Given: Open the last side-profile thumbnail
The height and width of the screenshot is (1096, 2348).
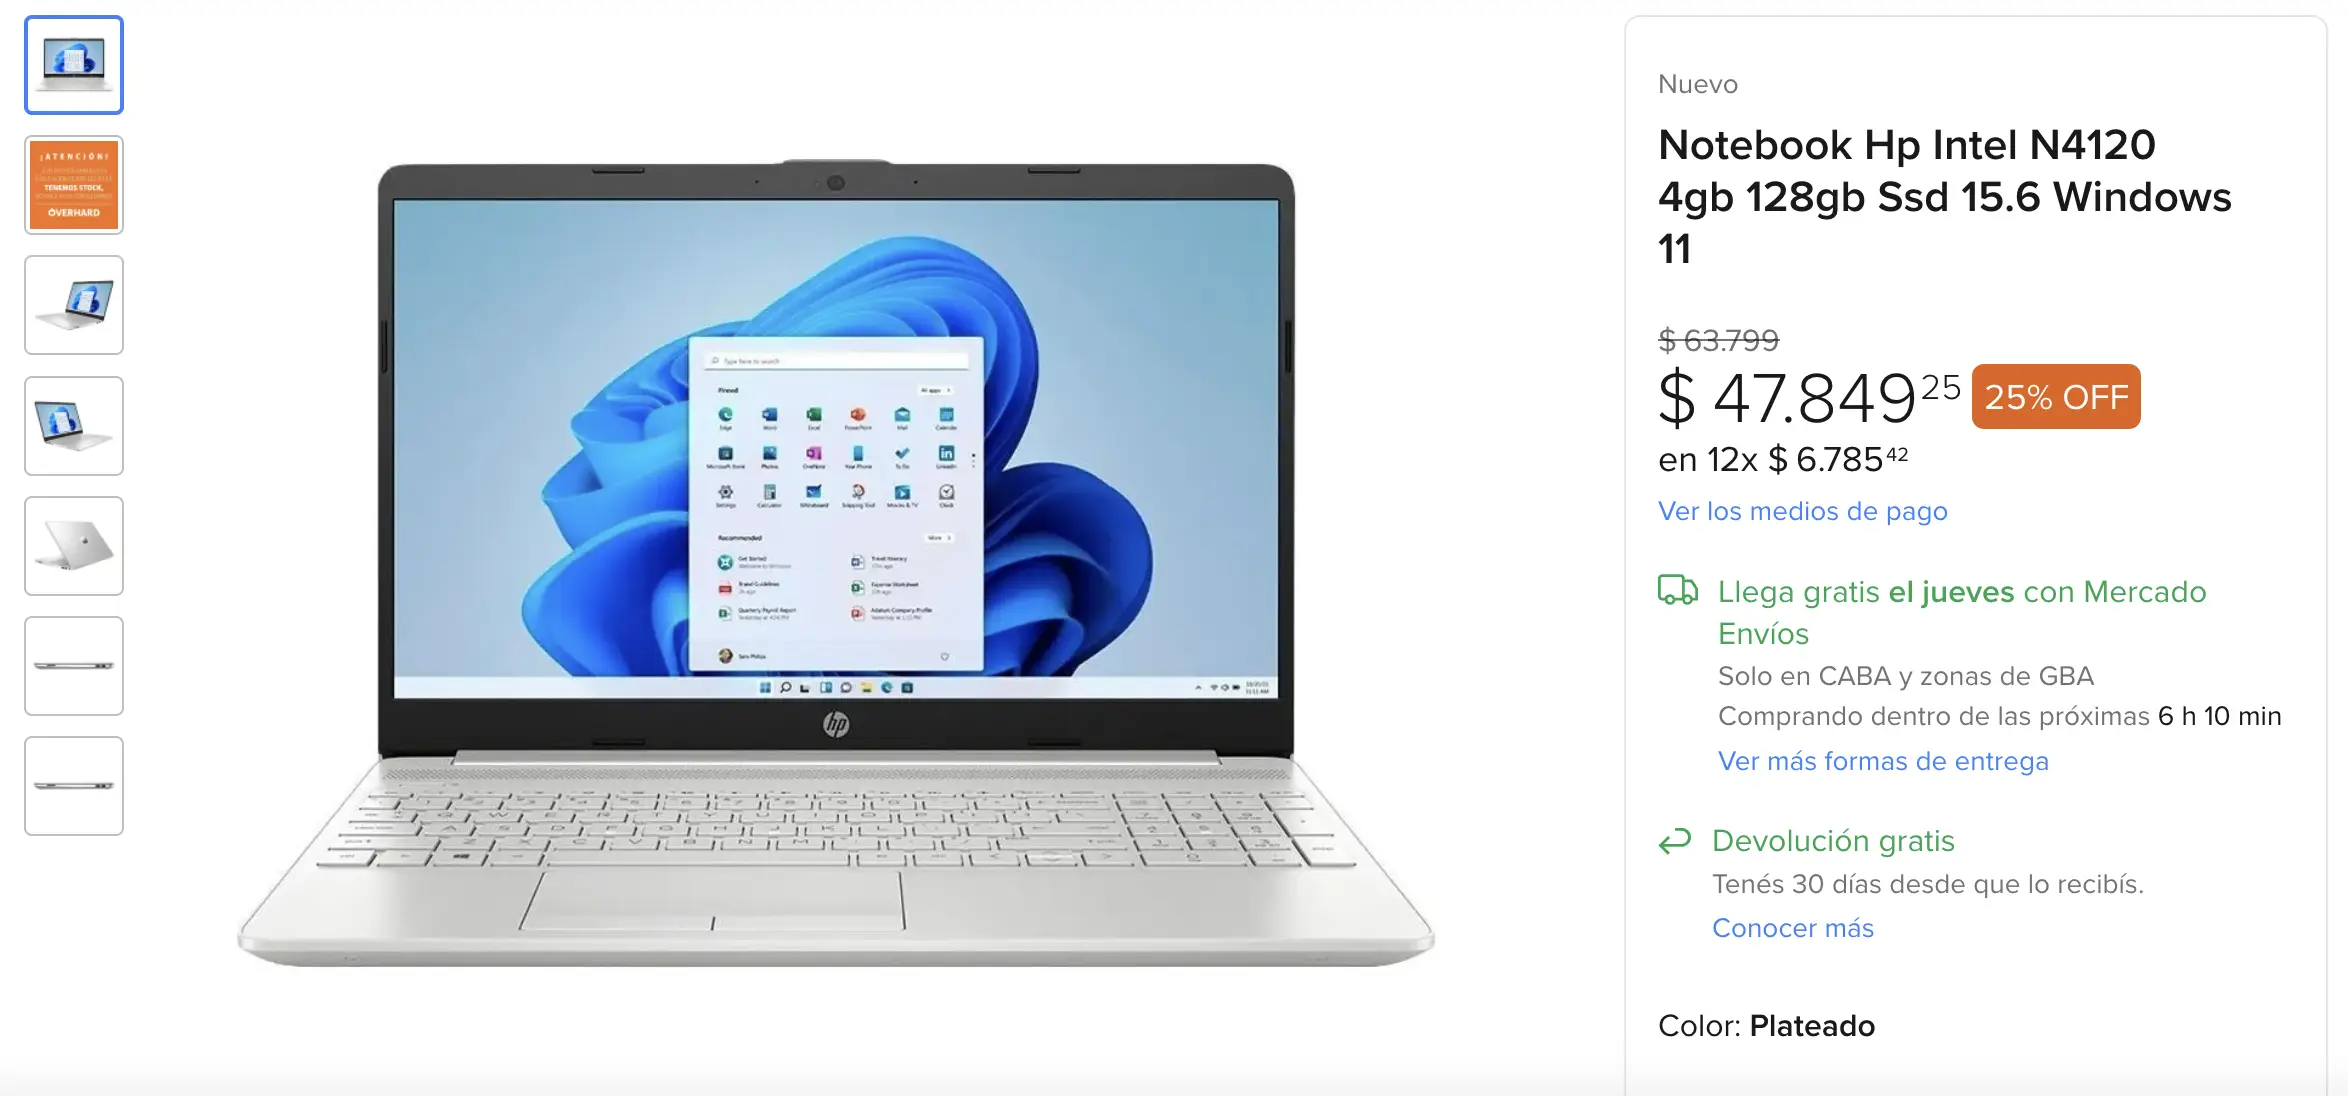Looking at the screenshot, I should pos(74,786).
